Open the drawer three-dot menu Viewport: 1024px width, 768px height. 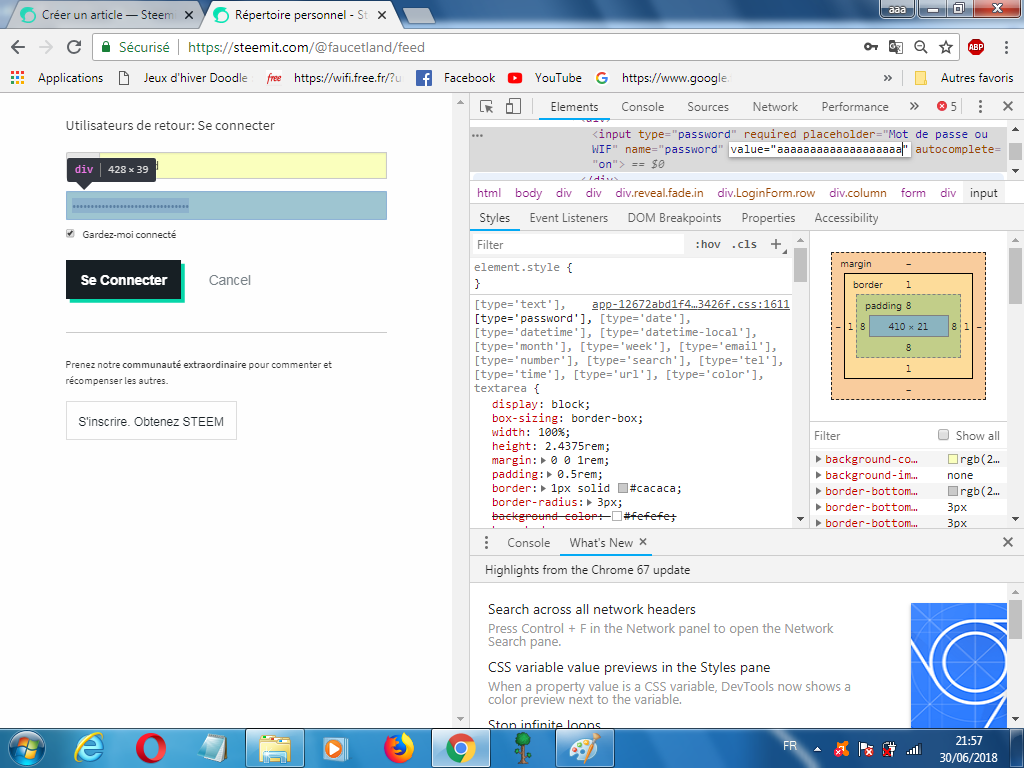(486, 543)
